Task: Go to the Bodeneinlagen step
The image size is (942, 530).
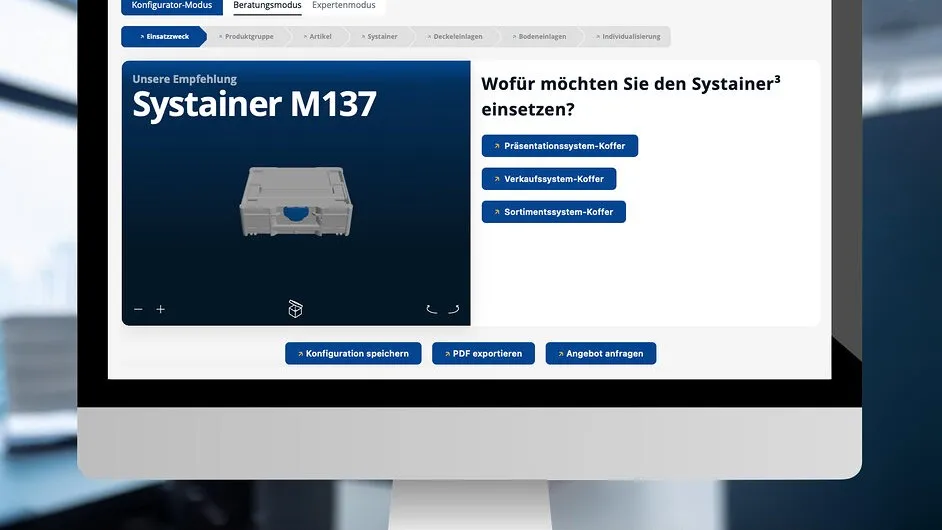Action: tap(539, 37)
